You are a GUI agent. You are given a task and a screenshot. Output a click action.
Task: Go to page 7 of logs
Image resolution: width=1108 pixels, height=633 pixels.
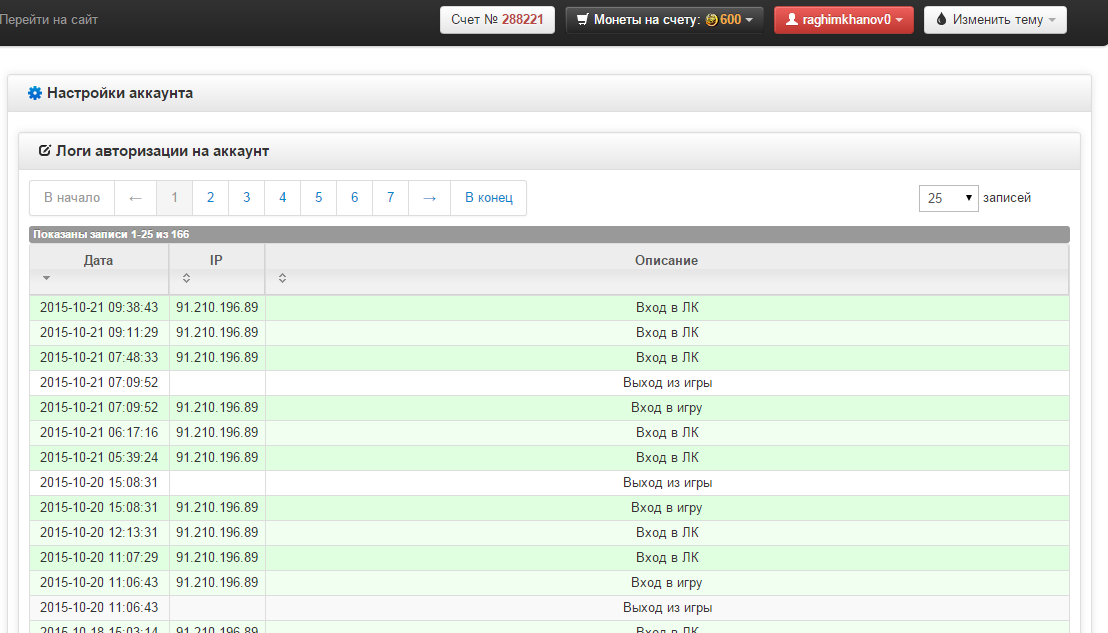390,198
